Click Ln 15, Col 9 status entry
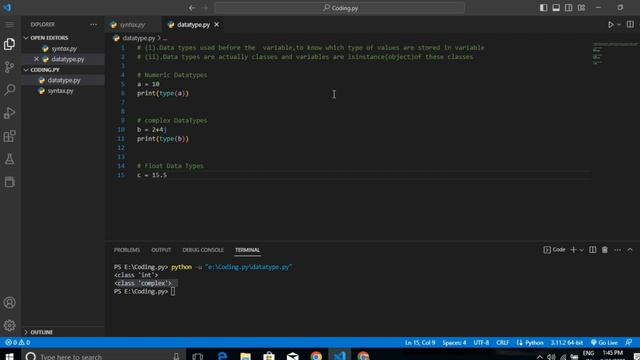The height and width of the screenshot is (360, 640). [x=420, y=342]
